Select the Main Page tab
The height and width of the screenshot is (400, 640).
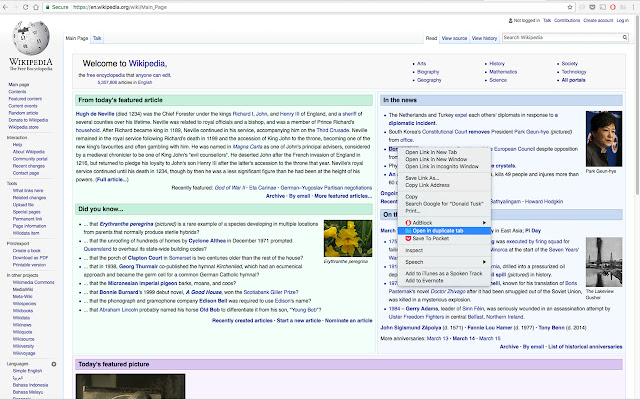coord(77,38)
